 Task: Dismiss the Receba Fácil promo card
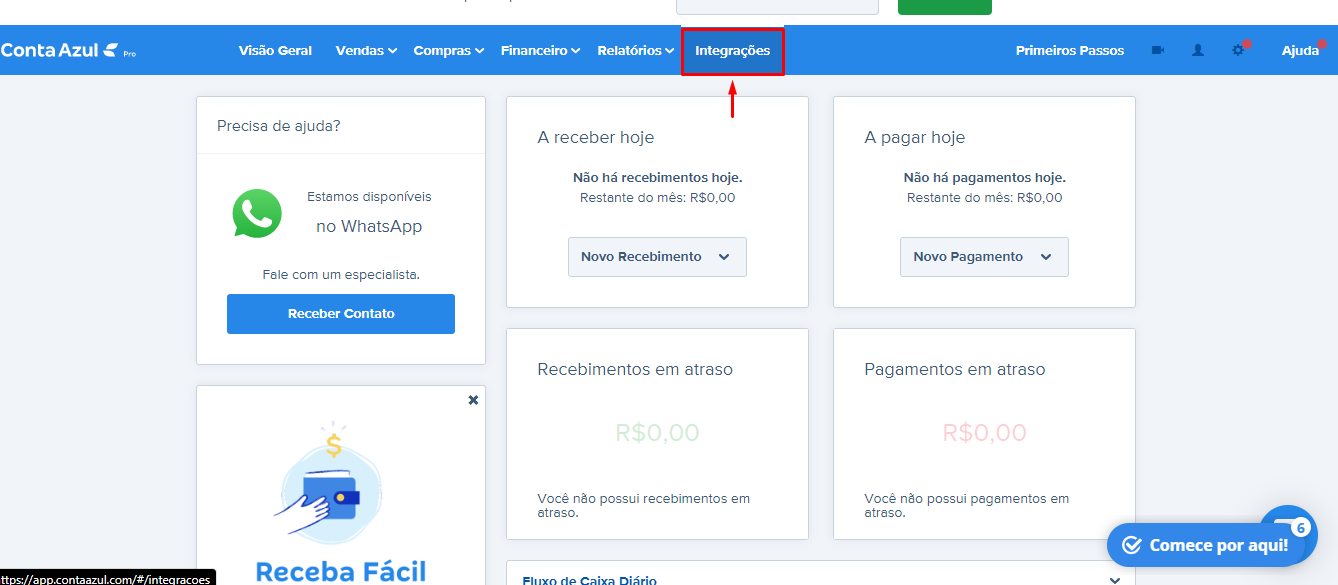(x=473, y=399)
